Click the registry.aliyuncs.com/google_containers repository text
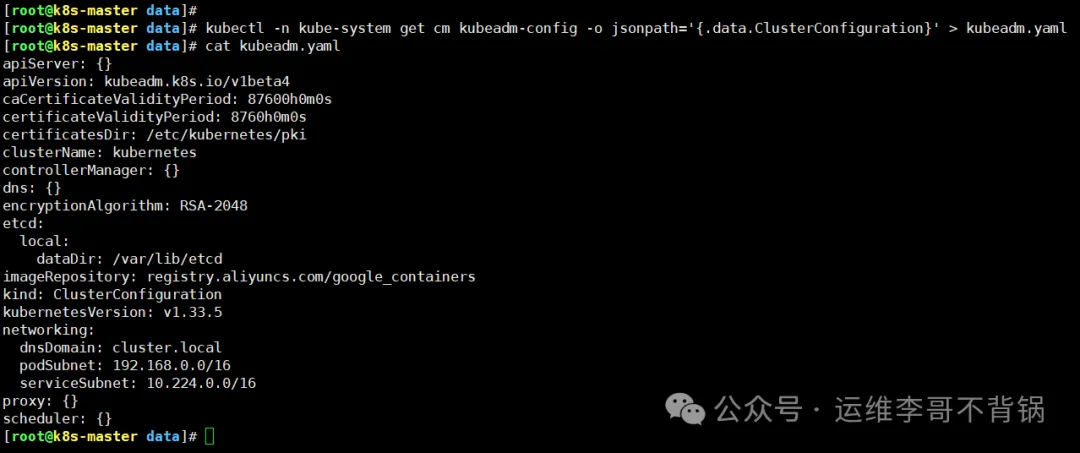Screen dimensions: 1080x453 [x=311, y=276]
